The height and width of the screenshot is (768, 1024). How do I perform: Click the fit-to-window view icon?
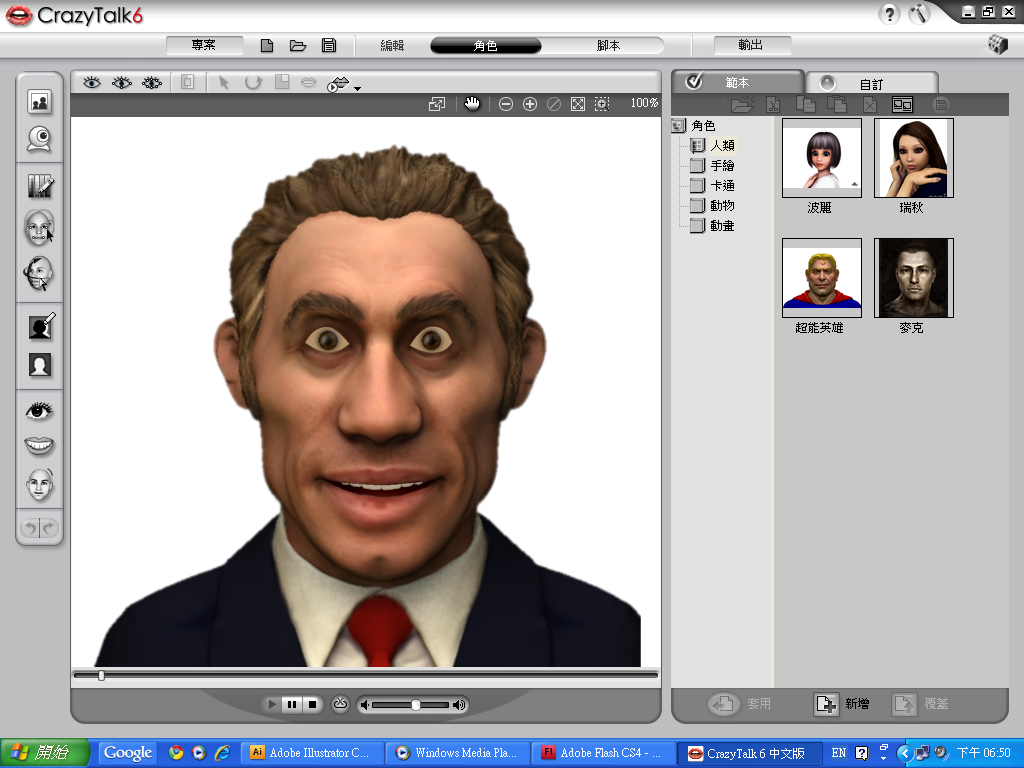[x=577, y=104]
